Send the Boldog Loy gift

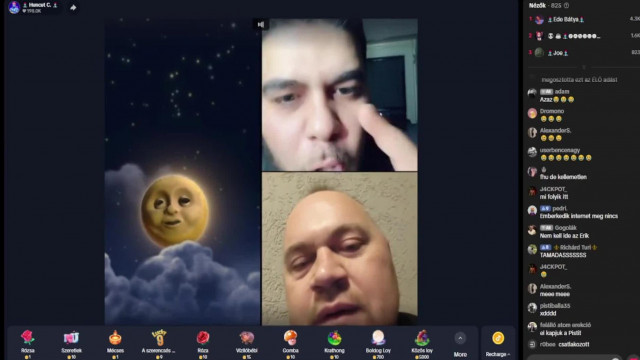(x=378, y=344)
